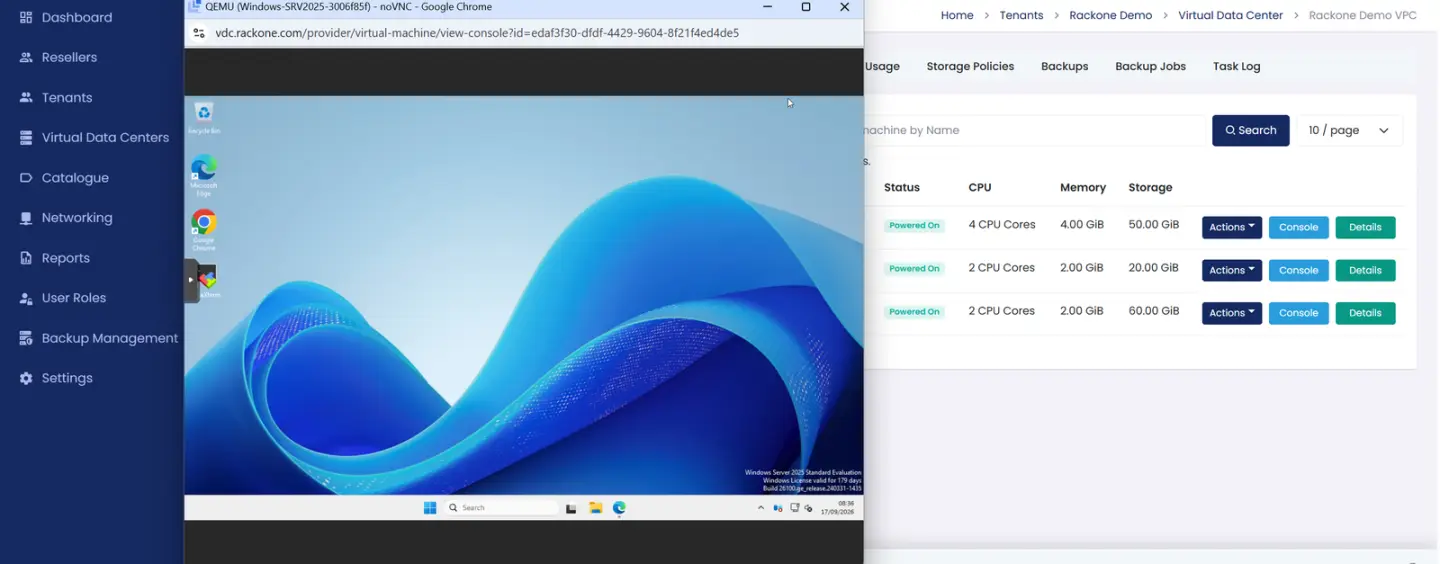This screenshot has width=1440, height=564.
Task: Expand the noVNC control panel handle
Action: pyautogui.click(x=191, y=280)
